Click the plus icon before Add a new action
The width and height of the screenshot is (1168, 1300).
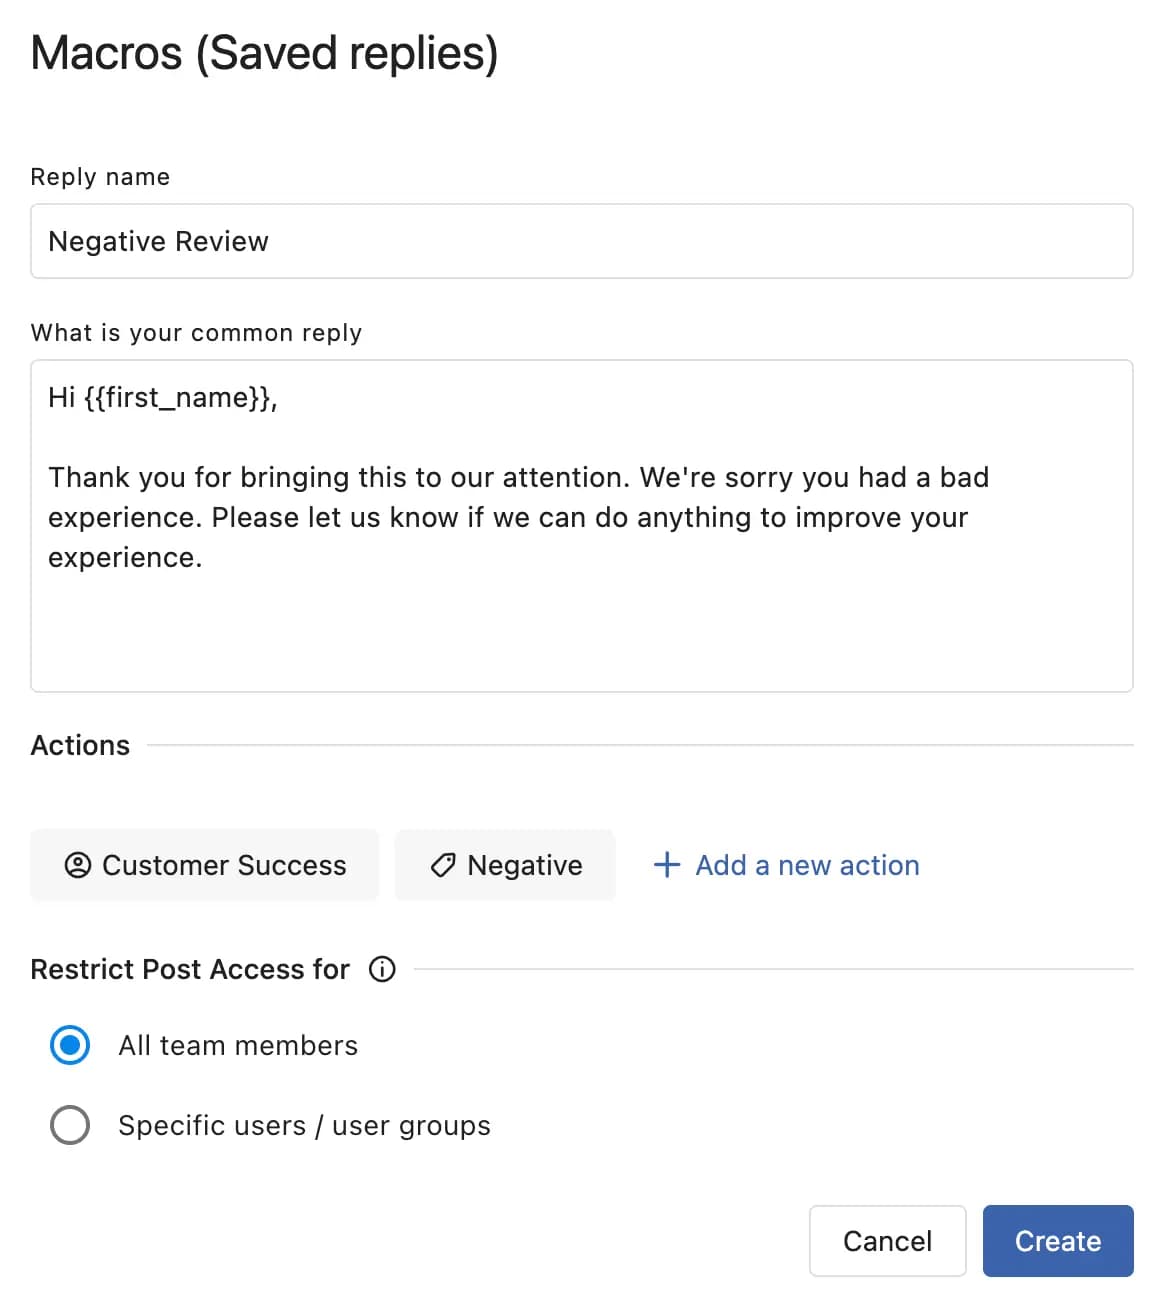click(666, 865)
